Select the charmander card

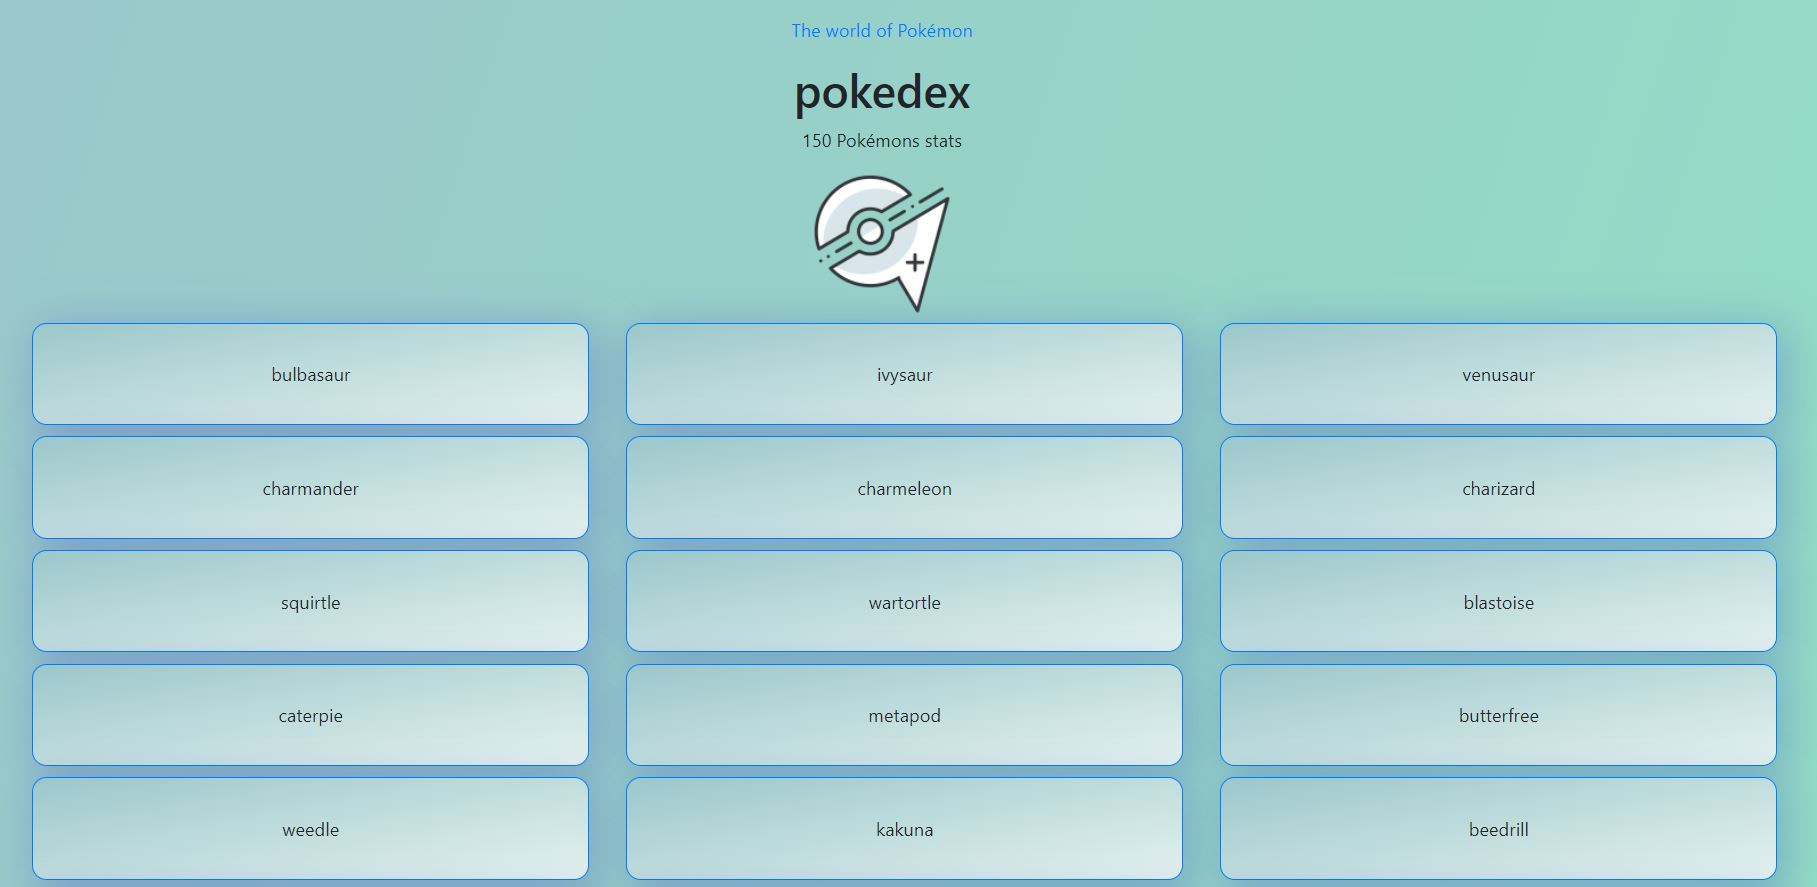pyautogui.click(x=310, y=488)
